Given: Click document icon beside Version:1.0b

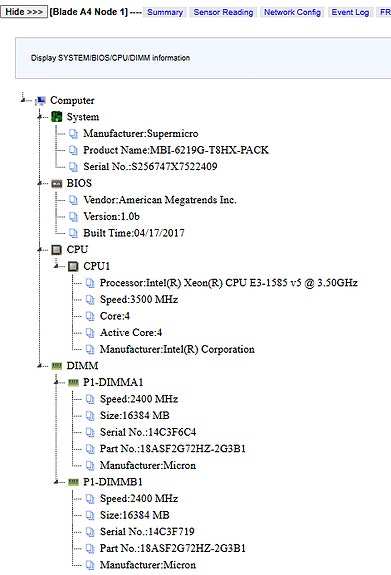Looking at the screenshot, I should click(x=73, y=216).
